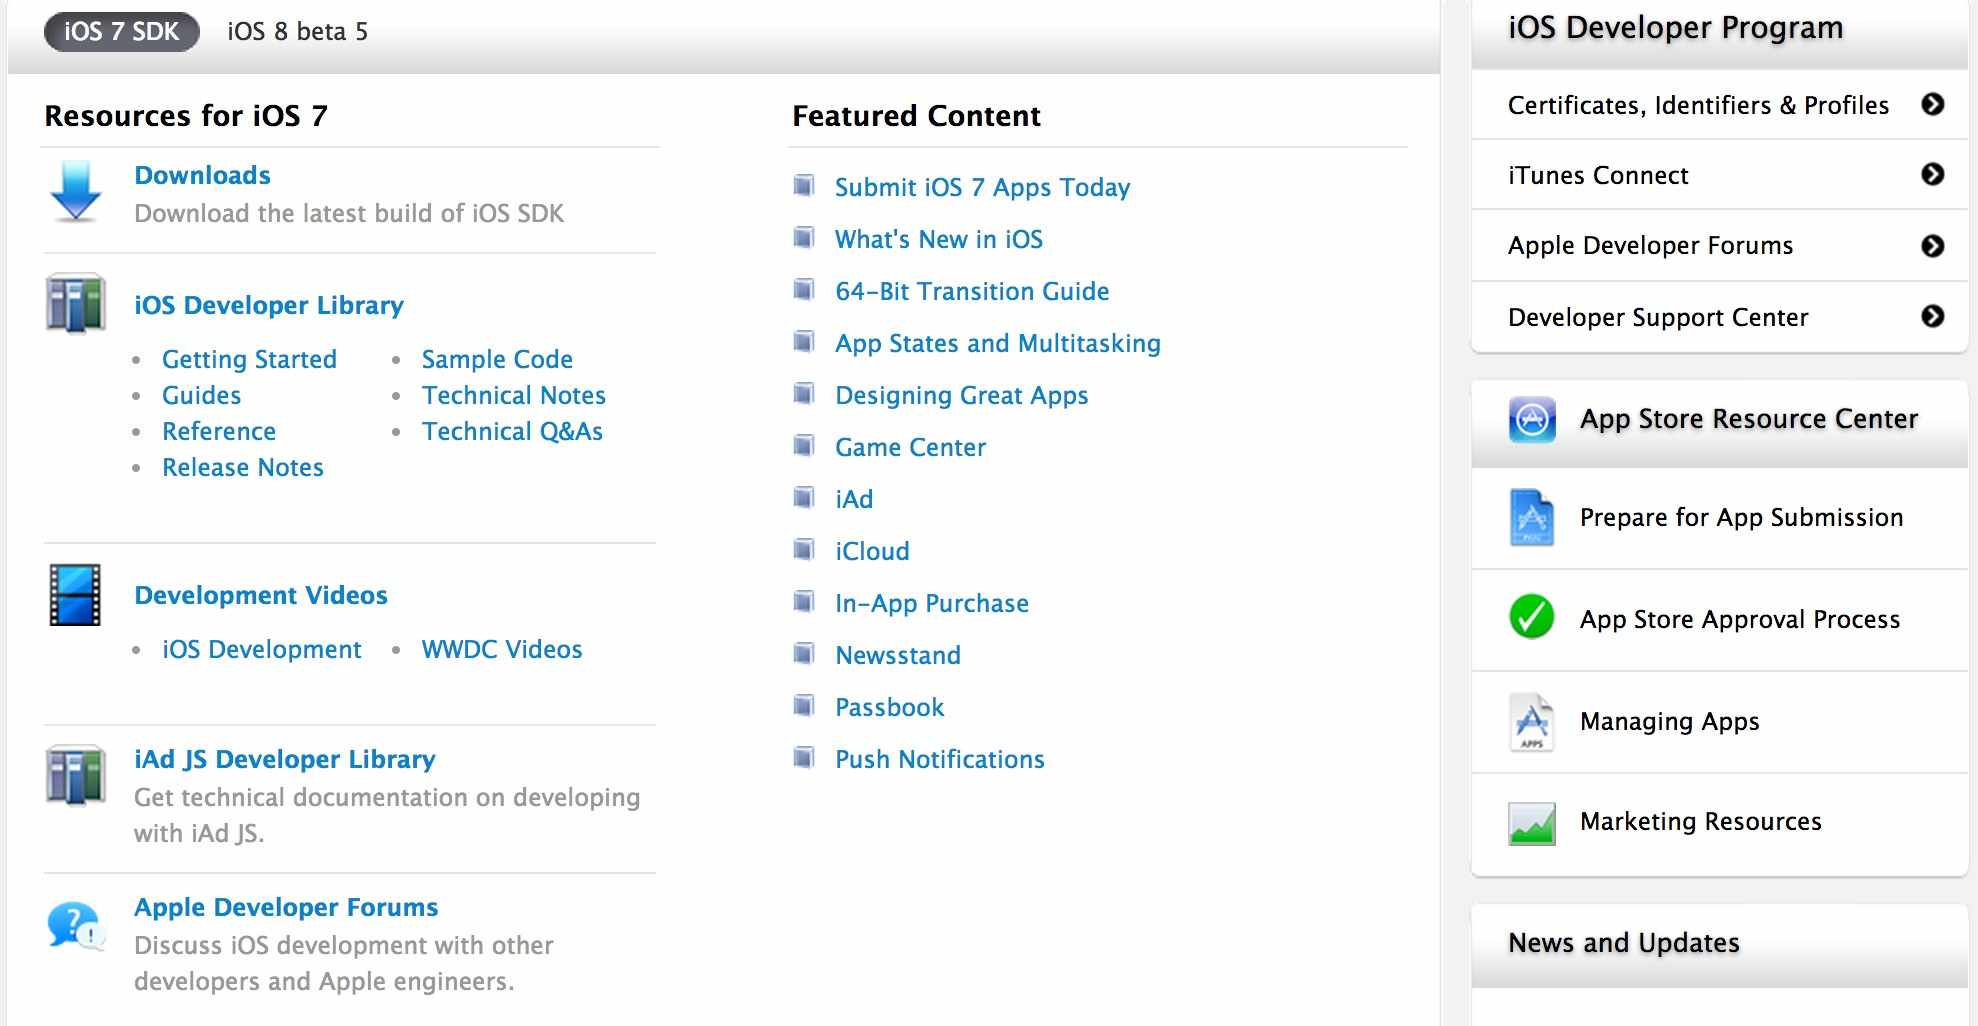Switch to the iOS 8 beta 5 tab

(x=298, y=32)
